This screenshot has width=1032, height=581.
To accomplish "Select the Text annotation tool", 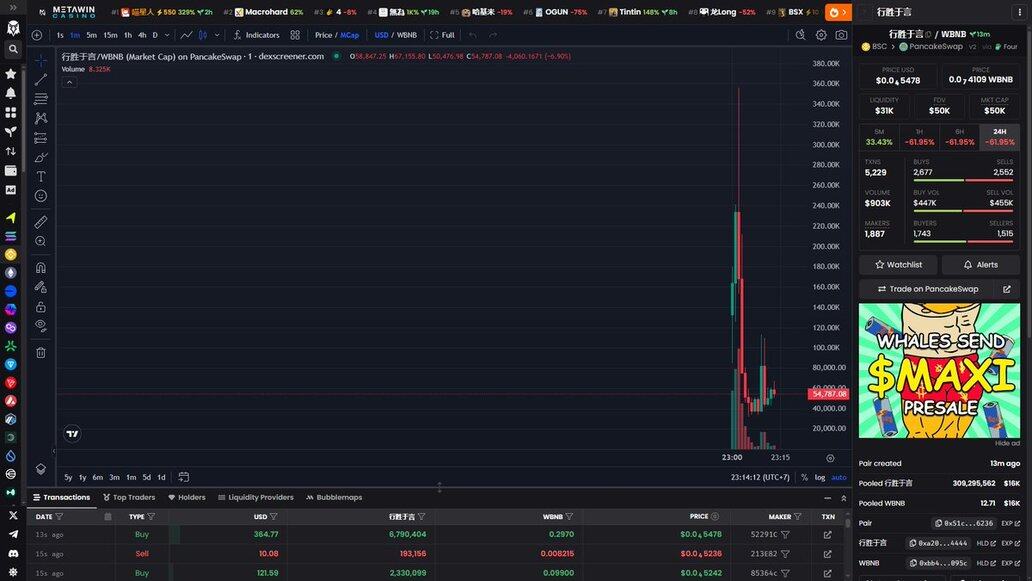I will (41, 176).
